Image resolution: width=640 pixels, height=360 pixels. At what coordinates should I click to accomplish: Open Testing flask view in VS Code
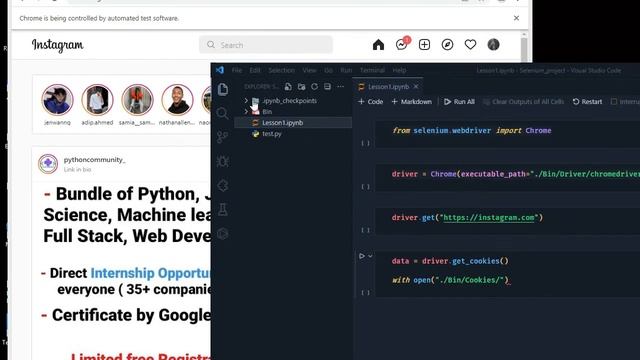tap(223, 209)
